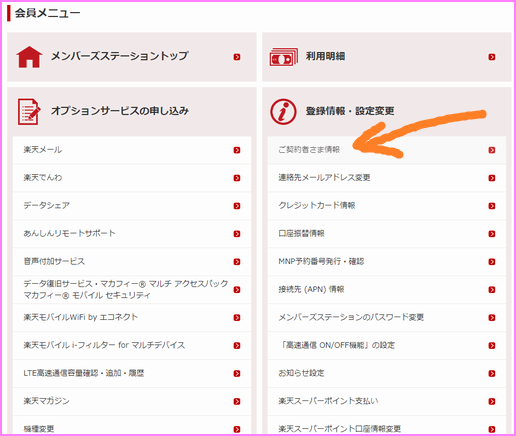This screenshot has height=436, width=516.
Task: Open 利用明細 page
Action: click(x=387, y=57)
